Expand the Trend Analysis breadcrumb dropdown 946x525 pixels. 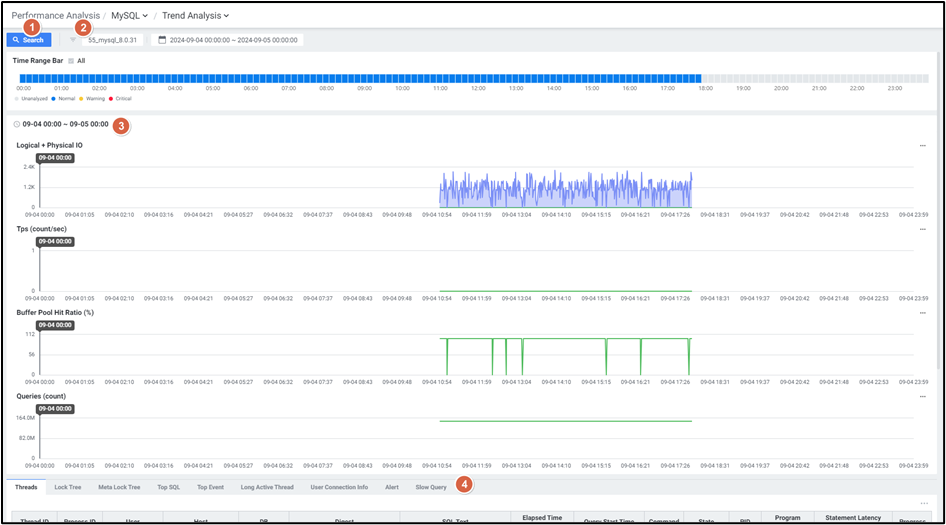[x=196, y=15]
